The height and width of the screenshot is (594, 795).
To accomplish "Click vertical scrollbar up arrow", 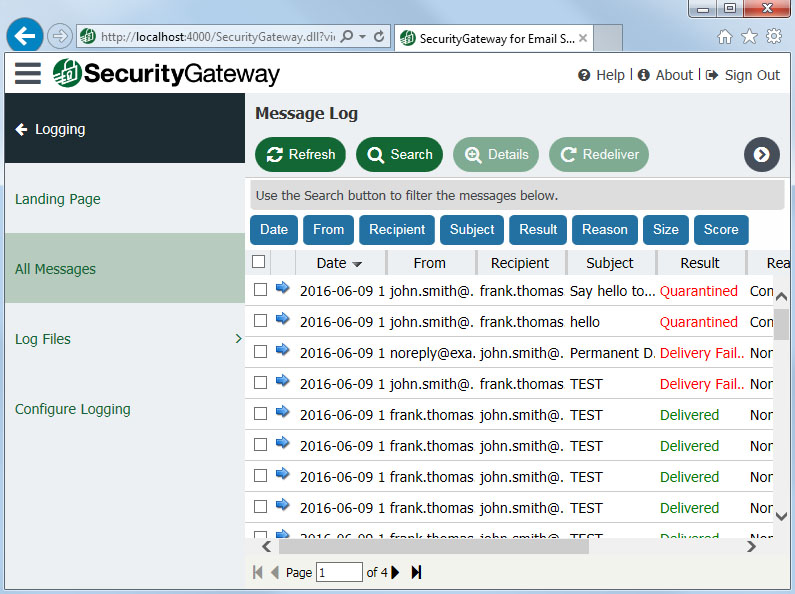I will point(782,297).
